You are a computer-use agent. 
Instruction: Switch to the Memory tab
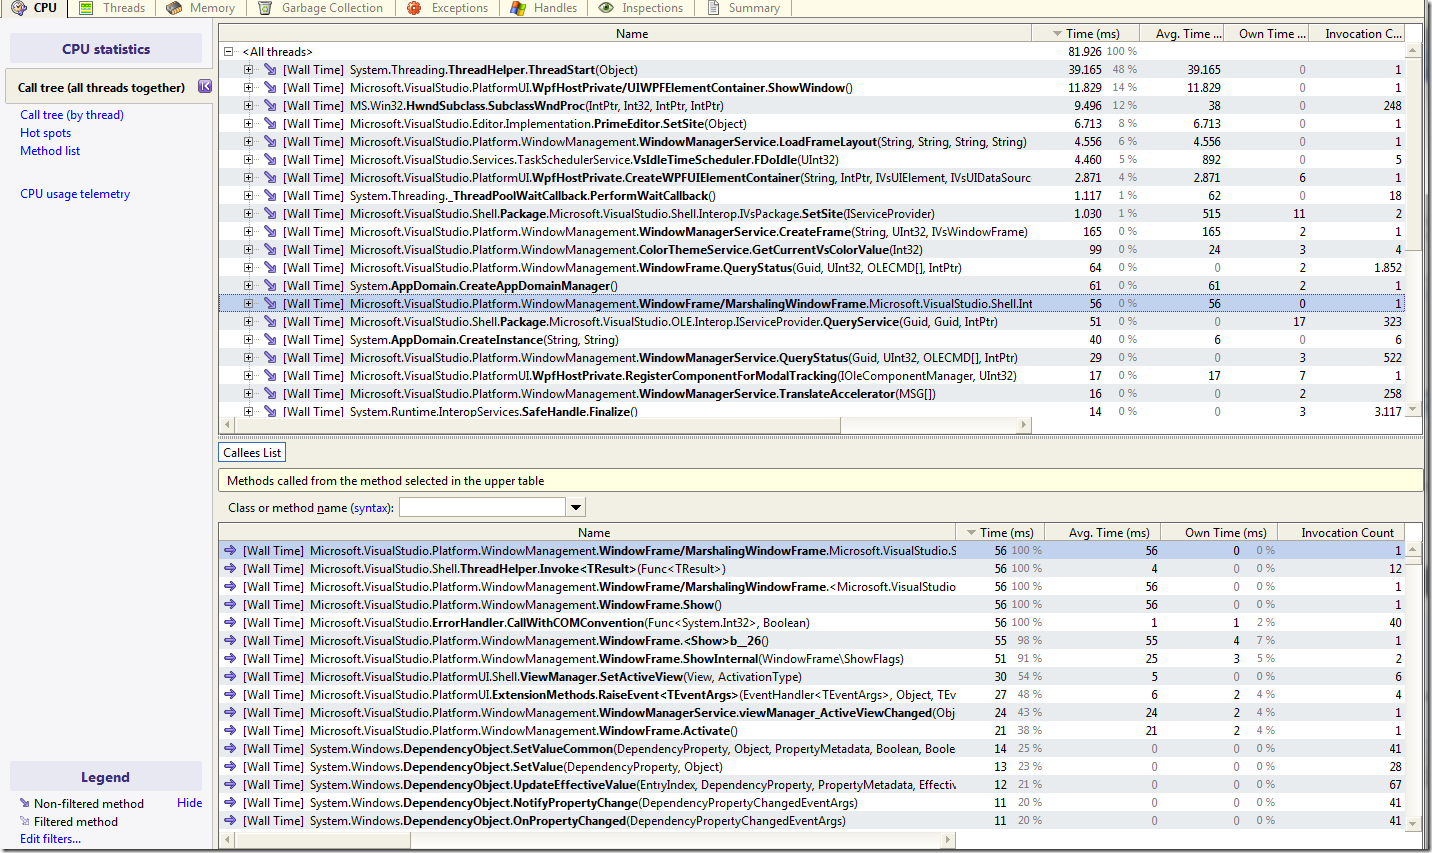pyautogui.click(x=200, y=8)
